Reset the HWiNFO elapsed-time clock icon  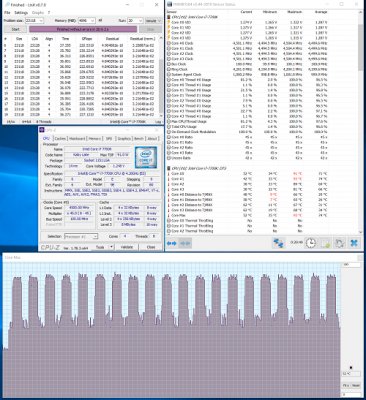[x=311, y=243]
